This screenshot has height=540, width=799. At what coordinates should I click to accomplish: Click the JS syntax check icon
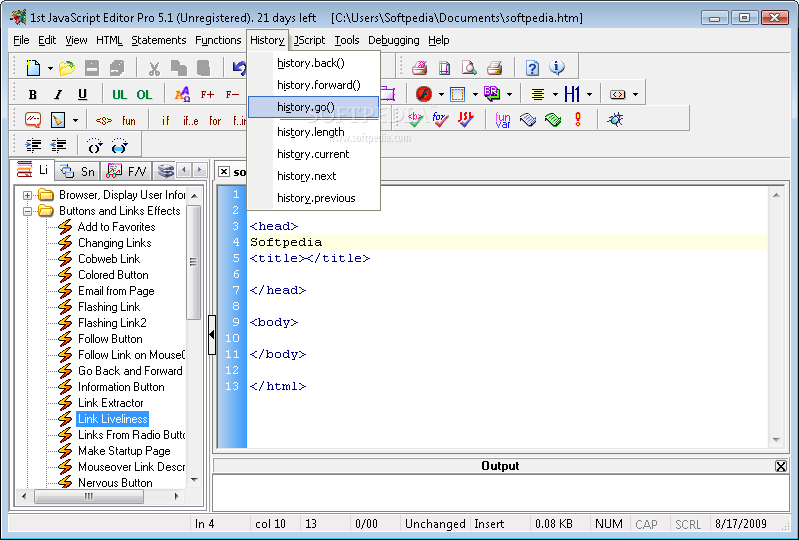(x=465, y=119)
